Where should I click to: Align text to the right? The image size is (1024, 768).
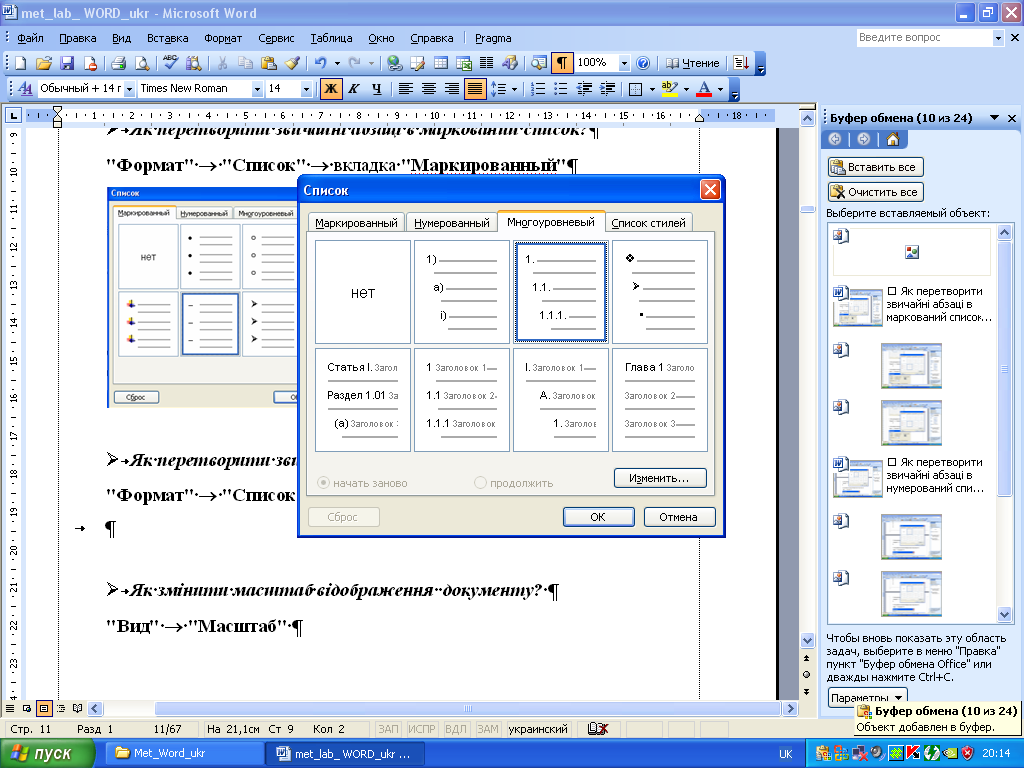point(452,89)
